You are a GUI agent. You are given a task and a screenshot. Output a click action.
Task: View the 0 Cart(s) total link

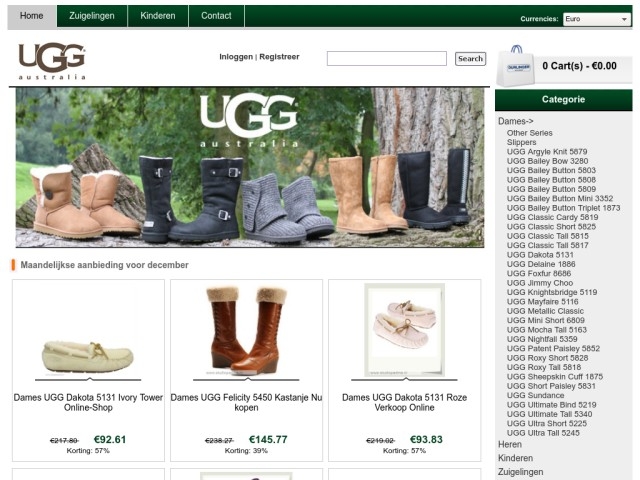[x=579, y=66]
